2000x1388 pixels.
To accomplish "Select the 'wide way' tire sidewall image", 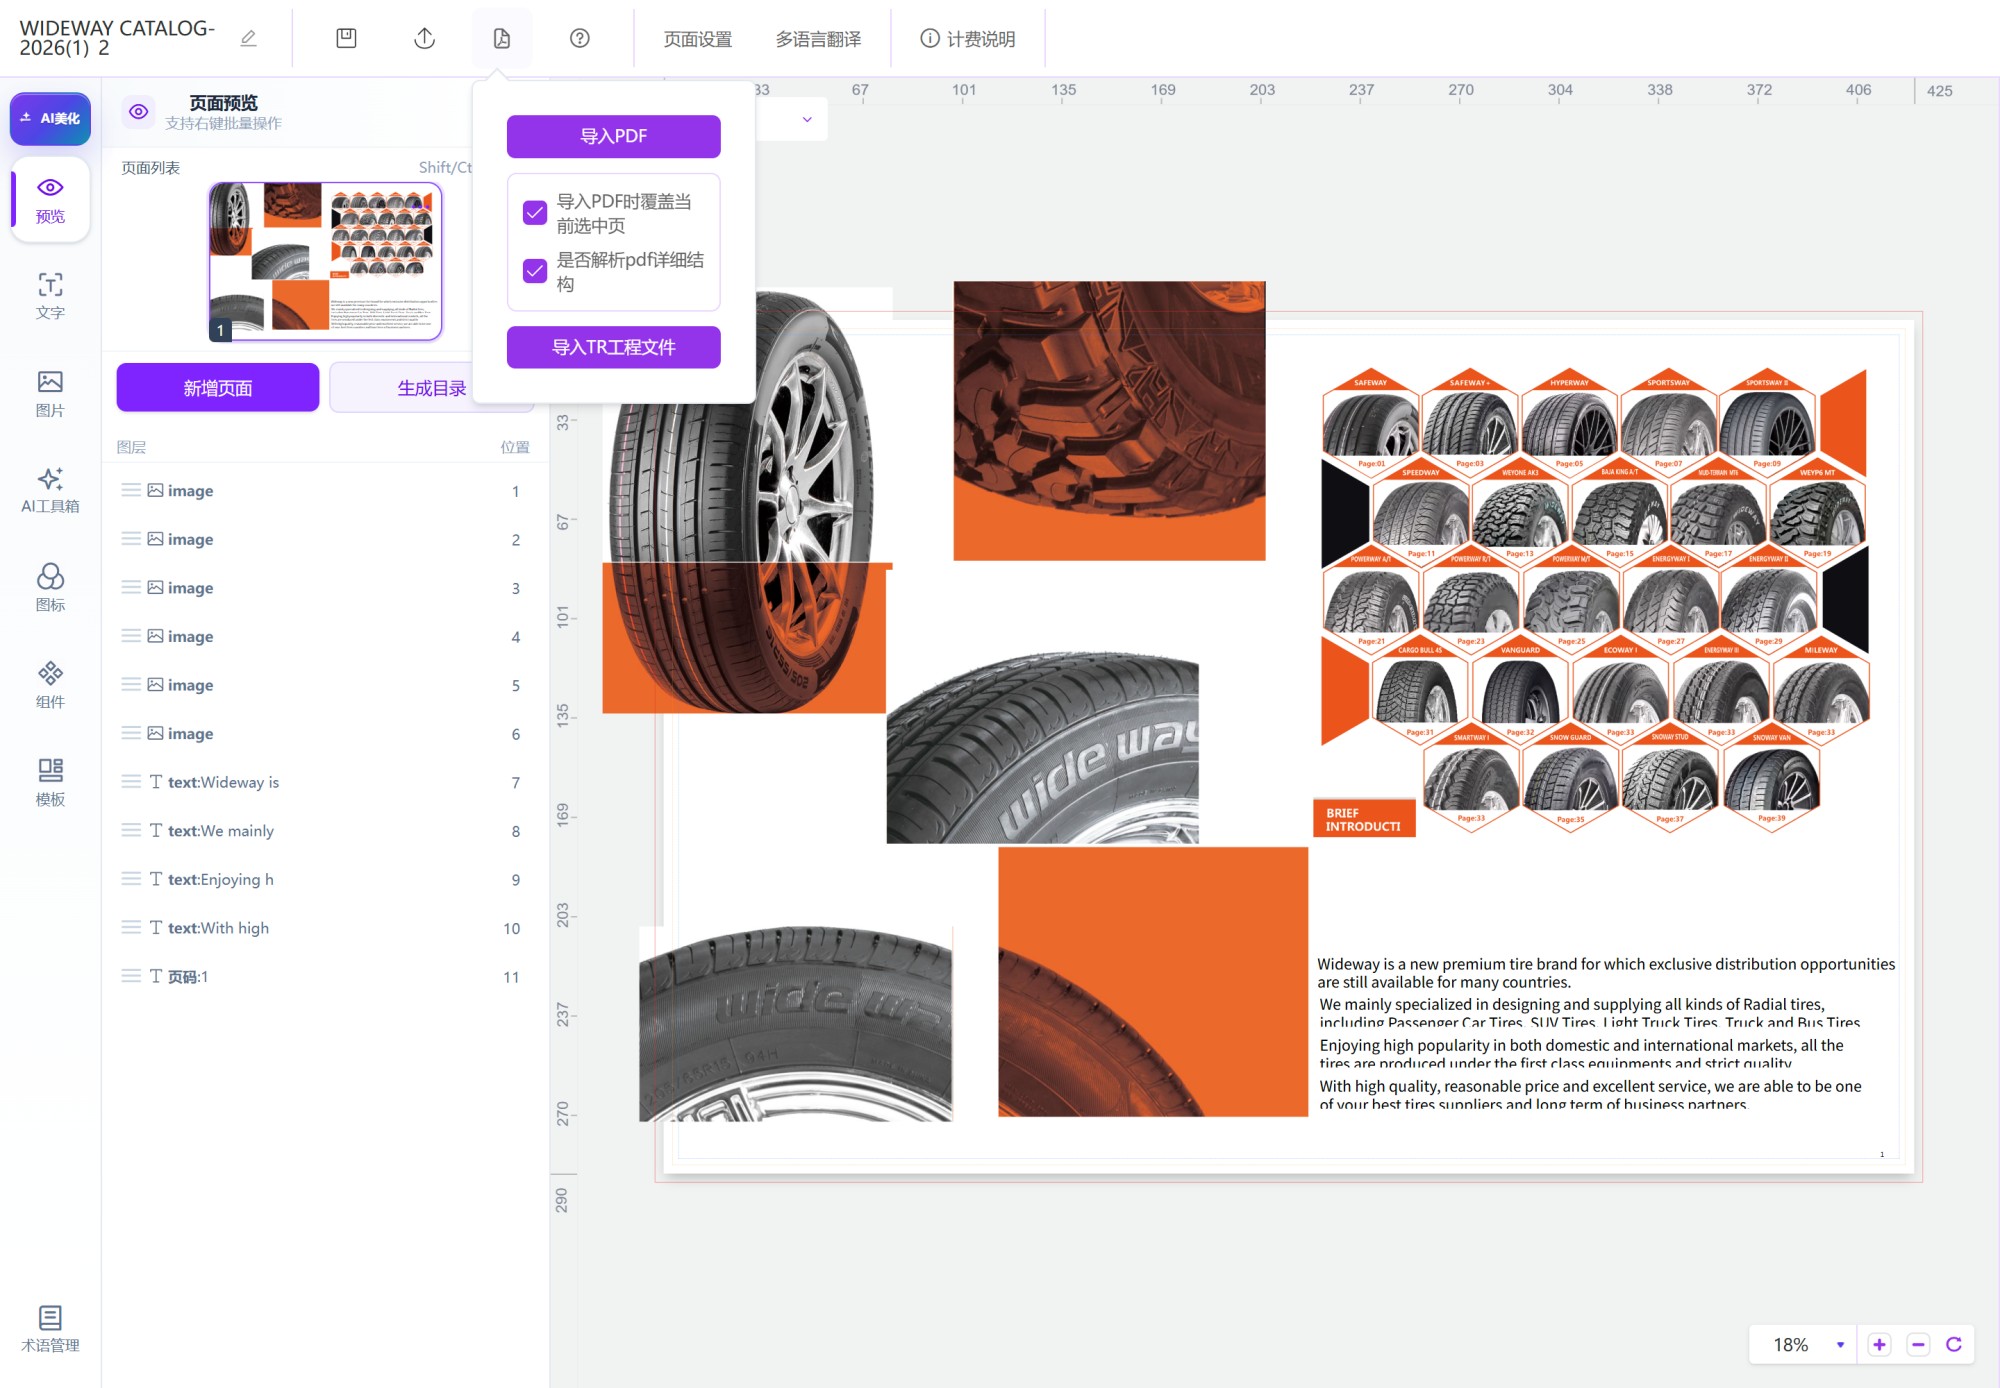I will pyautogui.click(x=1042, y=748).
